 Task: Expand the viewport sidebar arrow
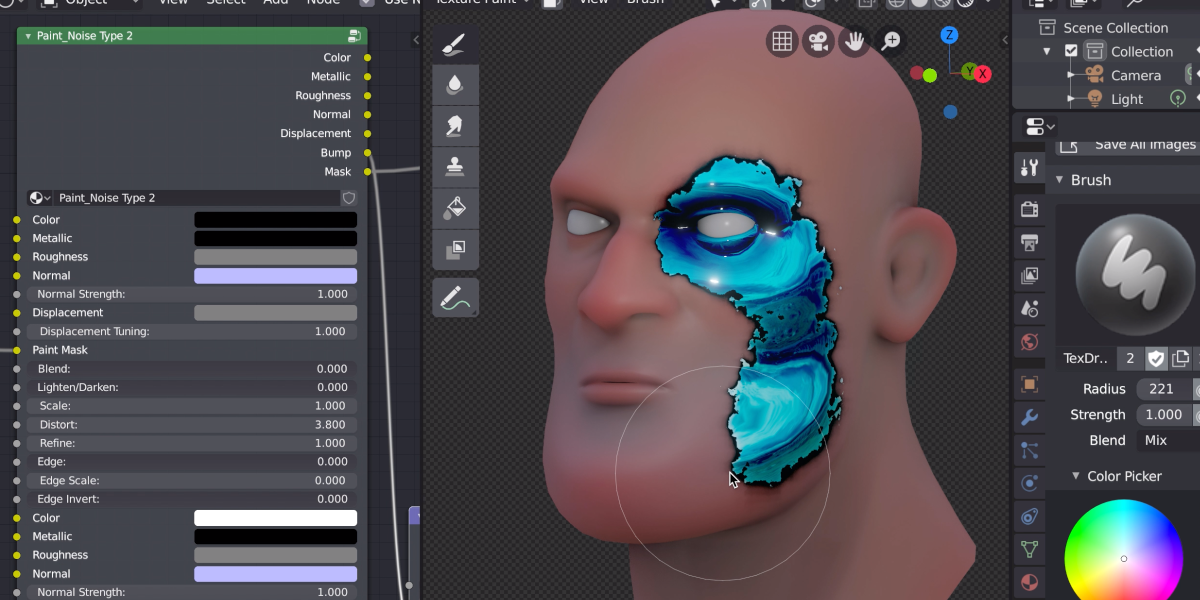[1006, 40]
